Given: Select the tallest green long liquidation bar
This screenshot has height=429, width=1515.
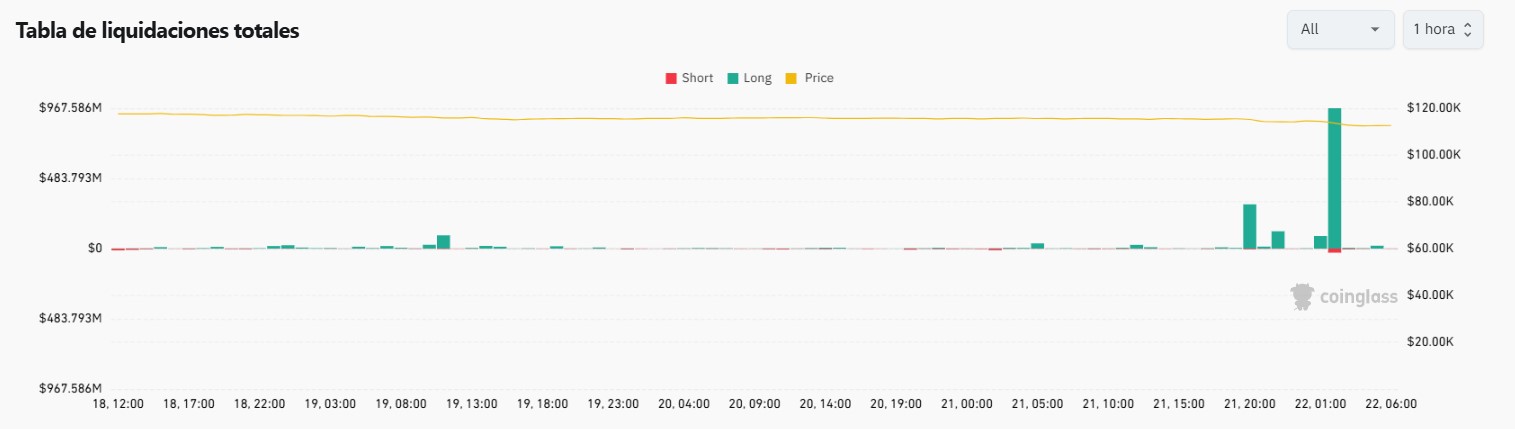Looking at the screenshot, I should coord(1334,177).
